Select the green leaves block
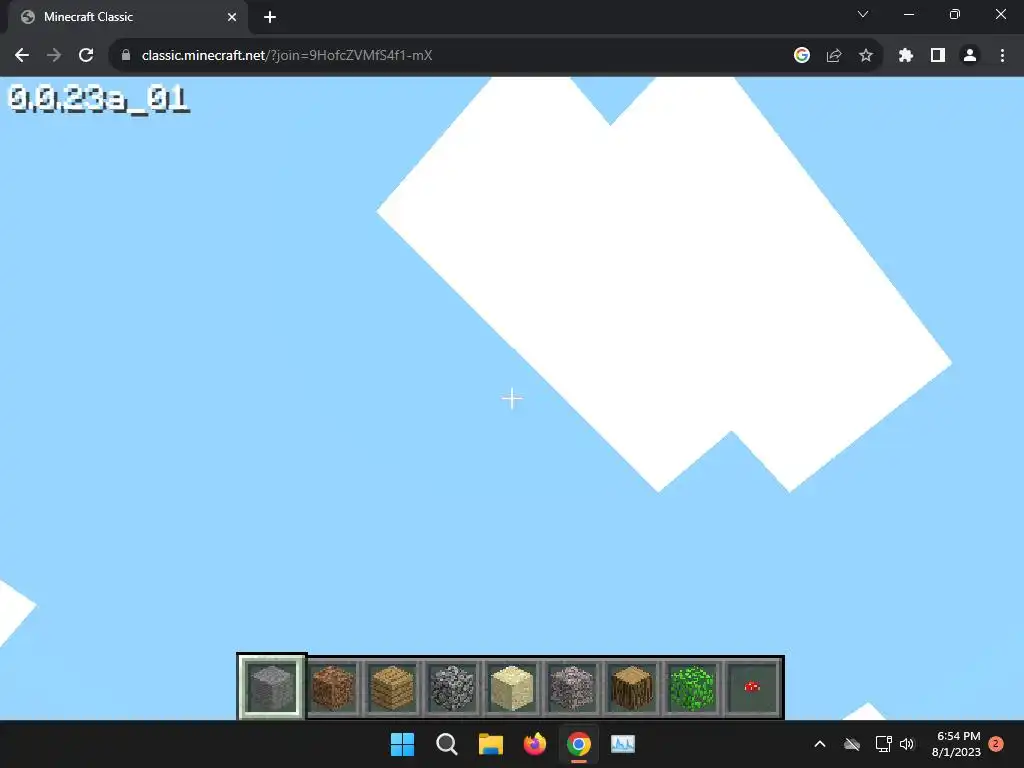This screenshot has height=768, width=1024. (x=692, y=688)
